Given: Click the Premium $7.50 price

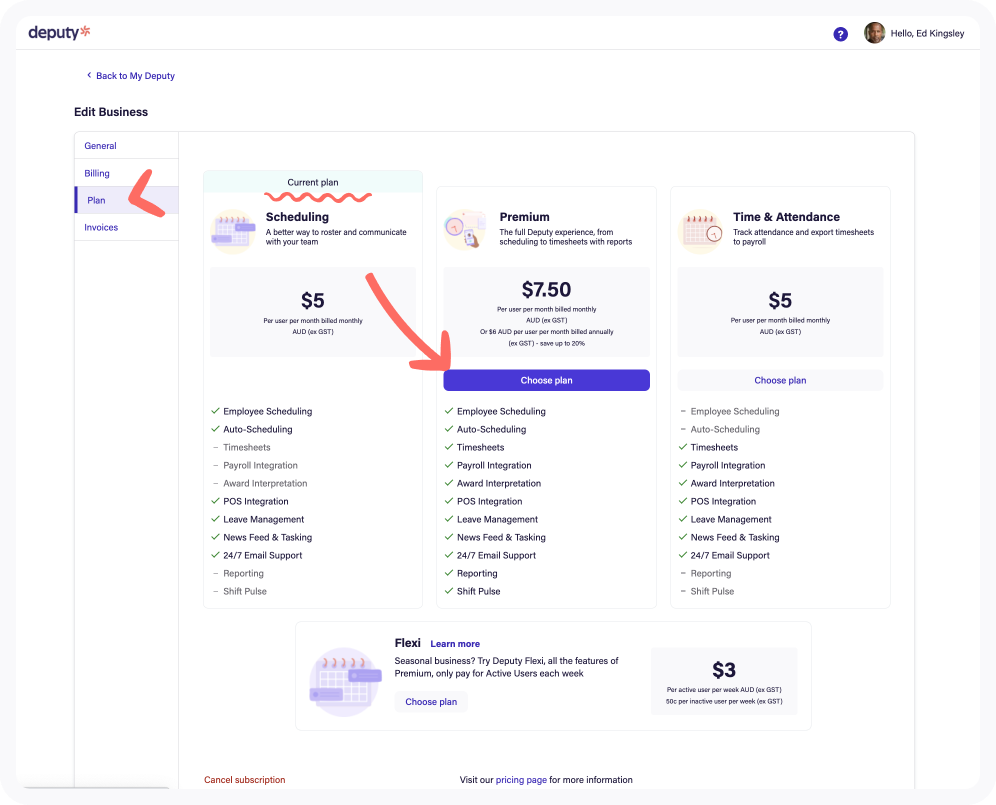Looking at the screenshot, I should click(546, 290).
